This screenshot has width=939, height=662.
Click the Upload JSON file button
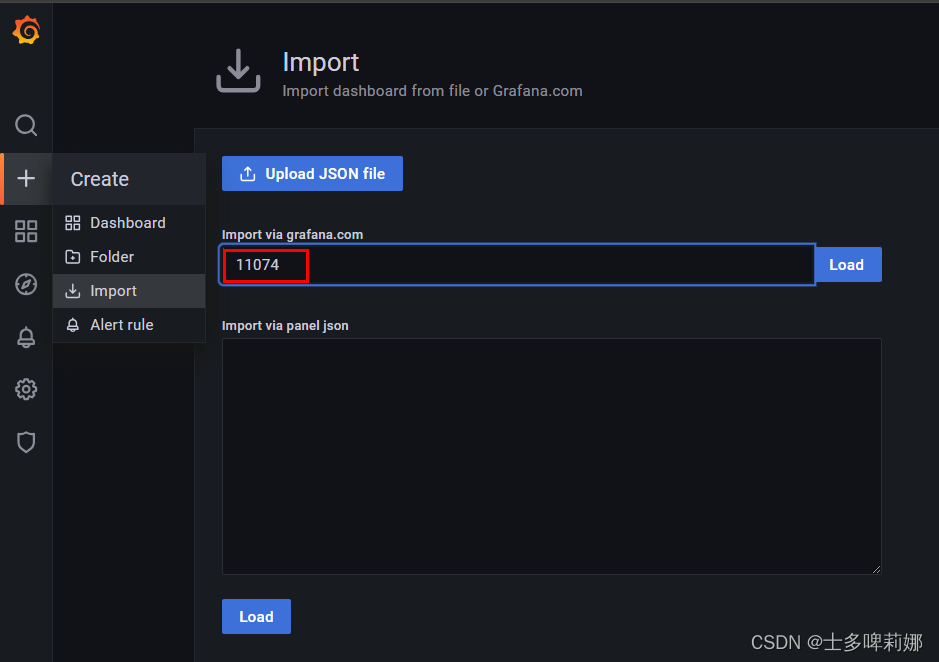click(312, 174)
